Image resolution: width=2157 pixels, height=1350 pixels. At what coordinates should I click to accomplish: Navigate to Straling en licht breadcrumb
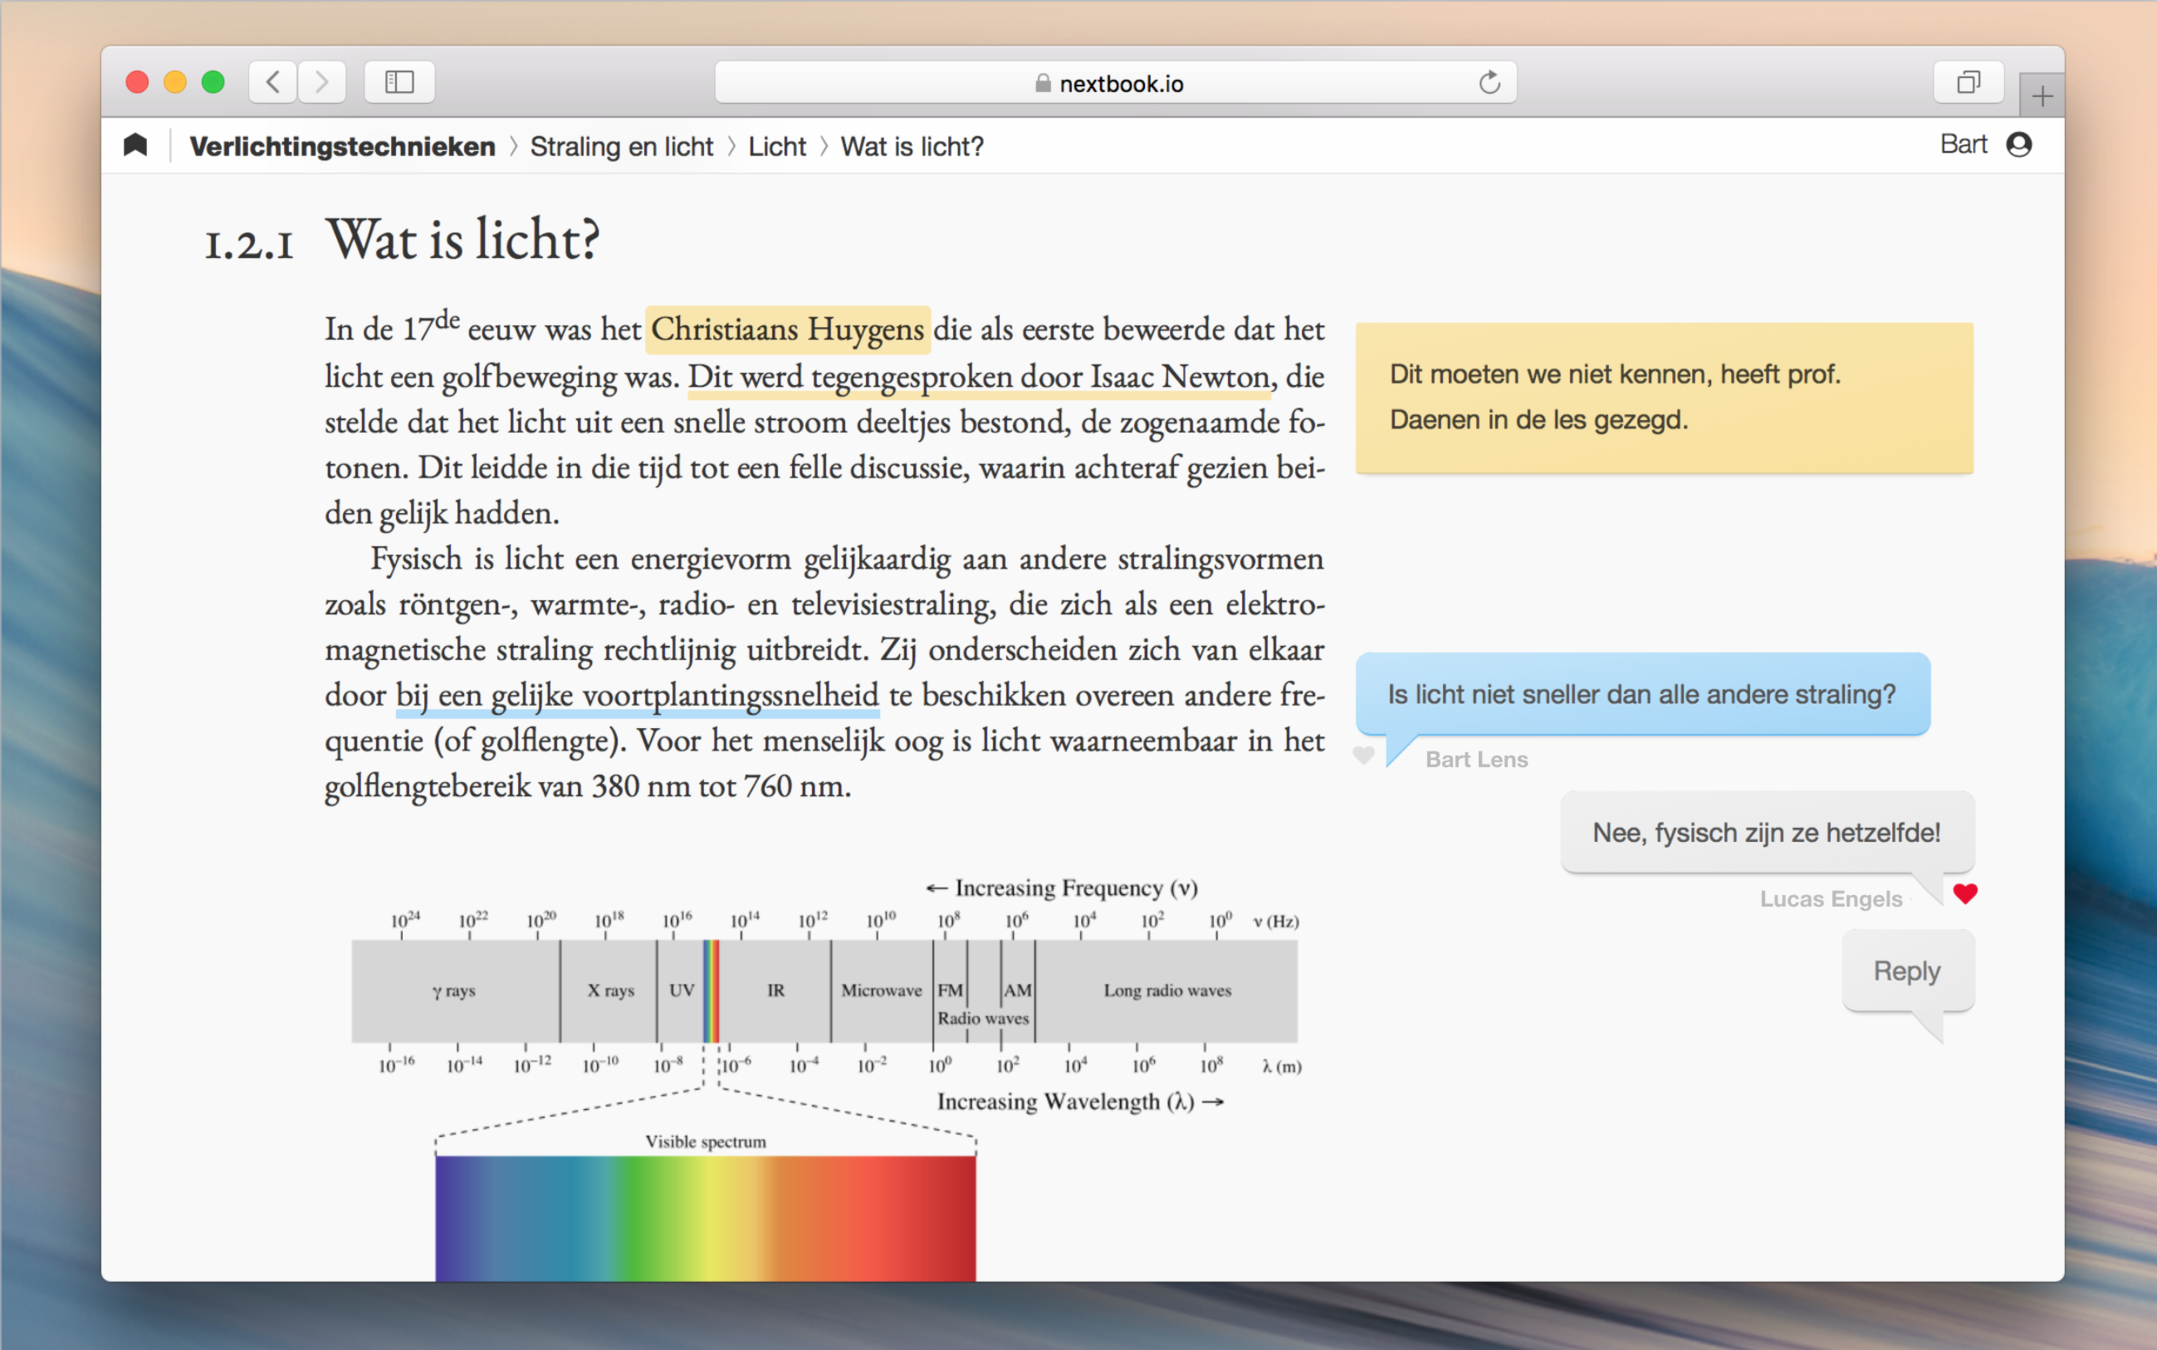click(621, 146)
